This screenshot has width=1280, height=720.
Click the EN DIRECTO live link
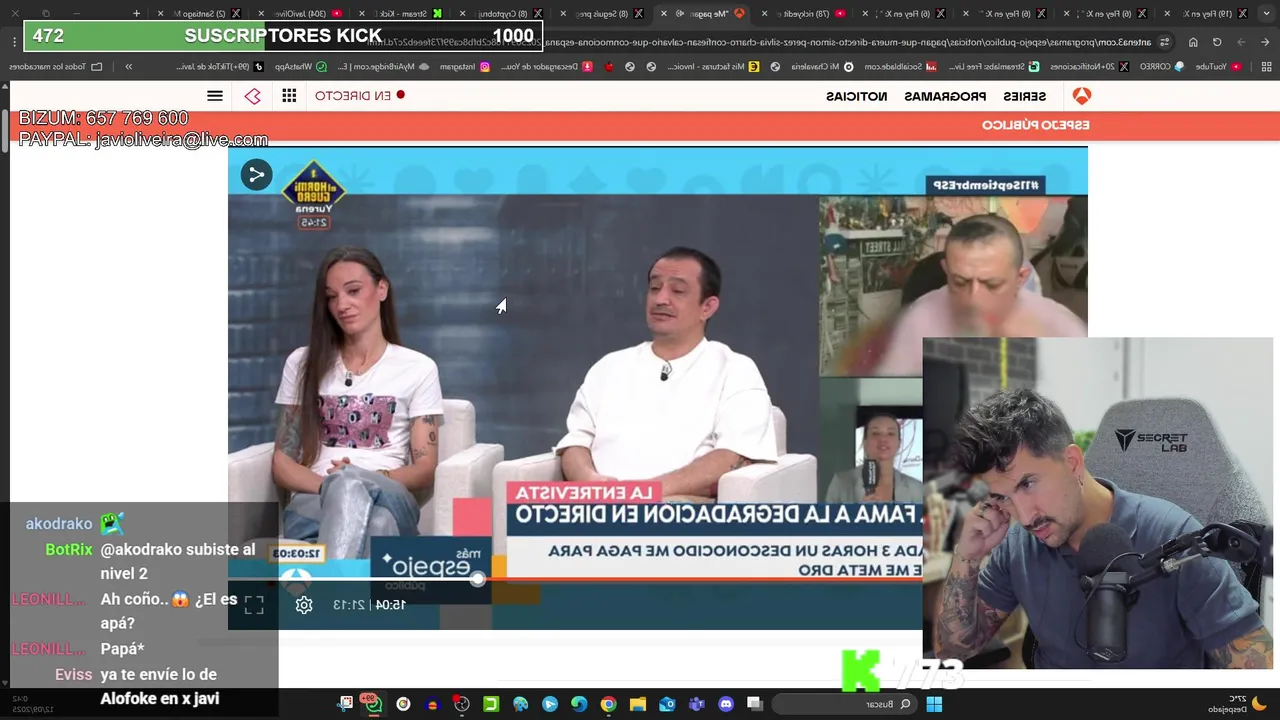(x=360, y=96)
